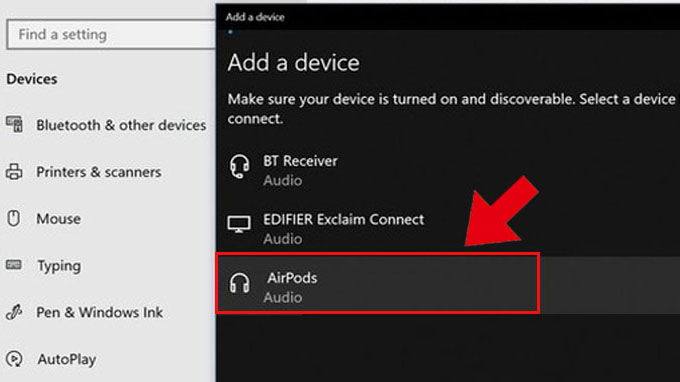Click the Mouse icon in sidebar
Screen dimensions: 680x382
pyautogui.click(x=13, y=218)
